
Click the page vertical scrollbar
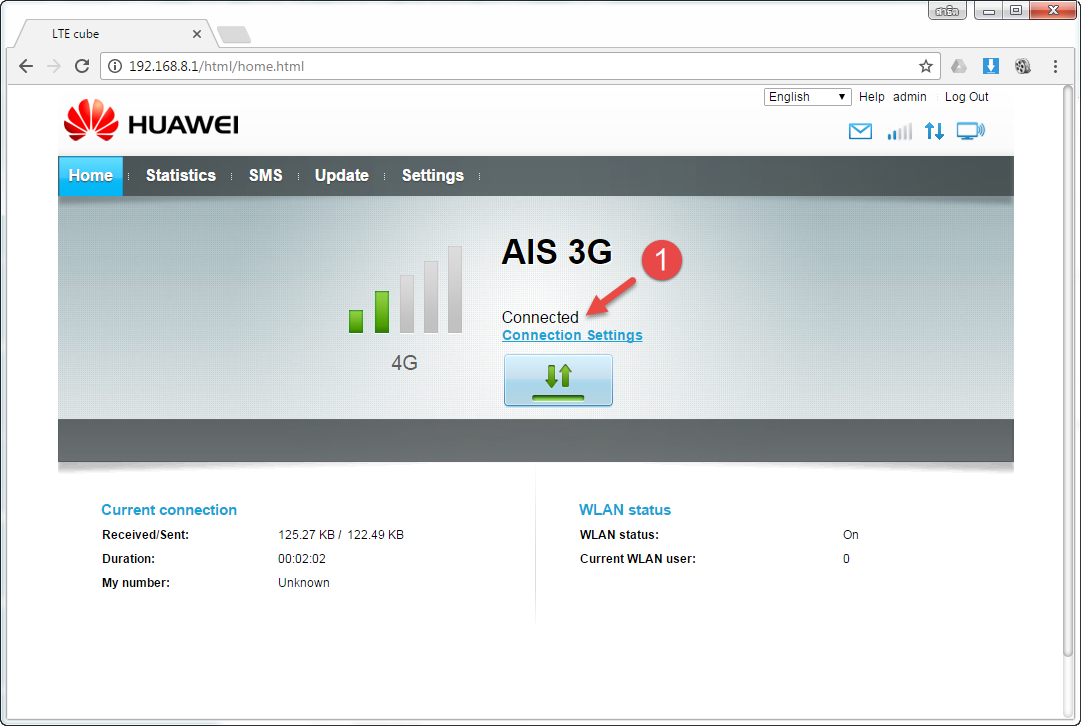[1067, 372]
